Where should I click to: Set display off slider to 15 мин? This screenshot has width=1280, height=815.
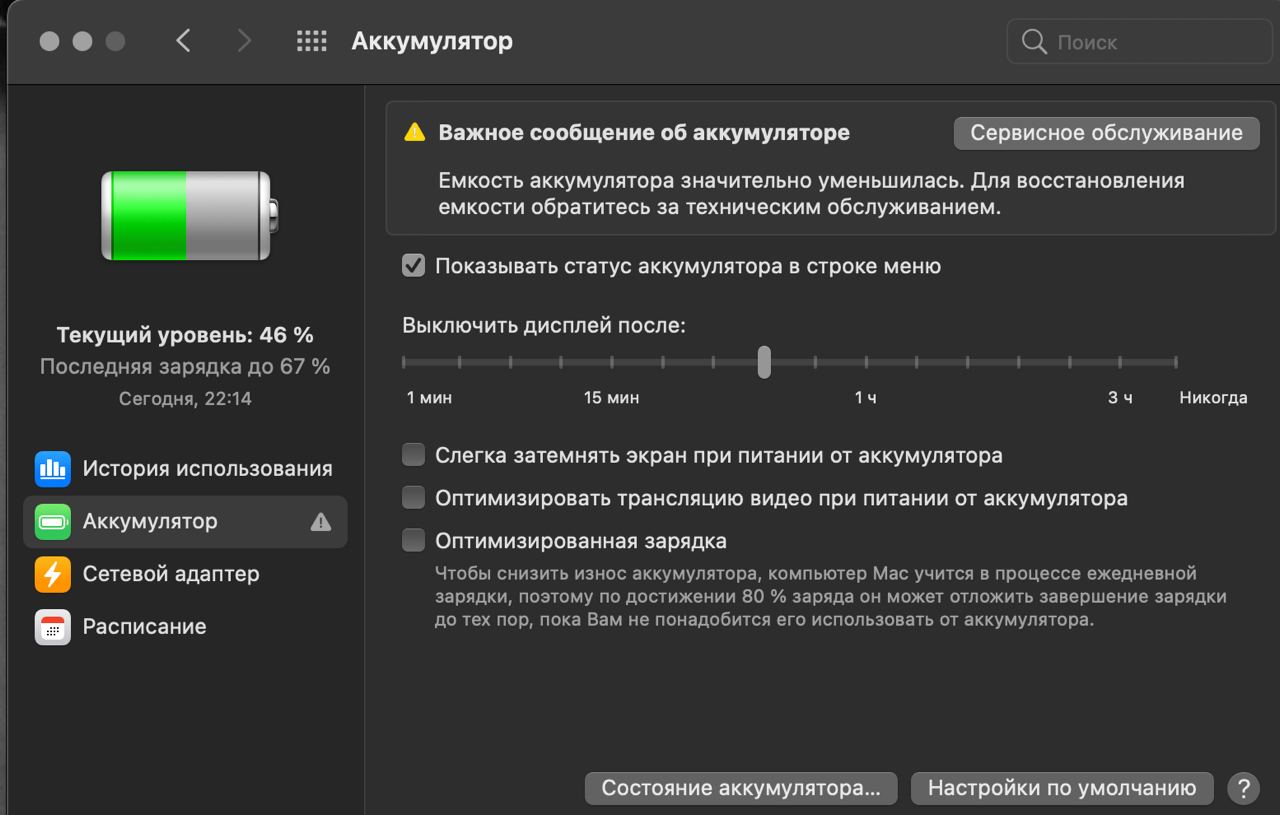coord(612,362)
